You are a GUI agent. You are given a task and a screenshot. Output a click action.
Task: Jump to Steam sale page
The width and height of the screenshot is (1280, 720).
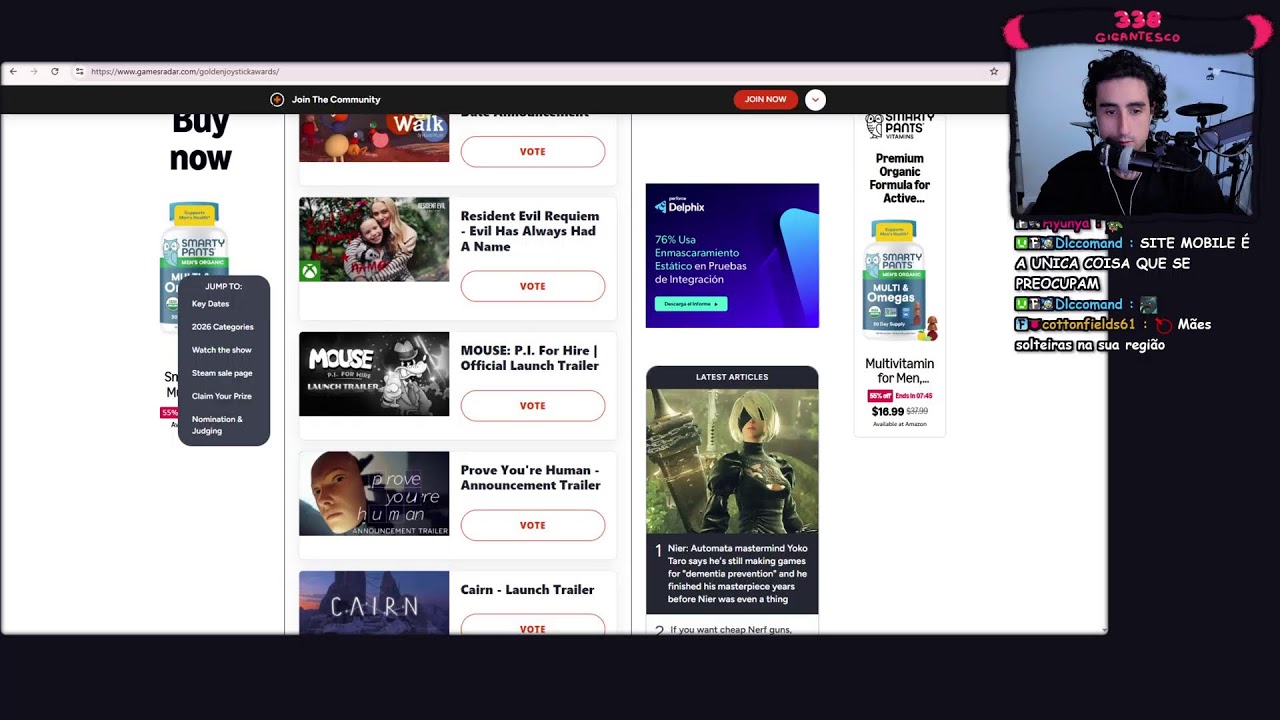(x=222, y=373)
